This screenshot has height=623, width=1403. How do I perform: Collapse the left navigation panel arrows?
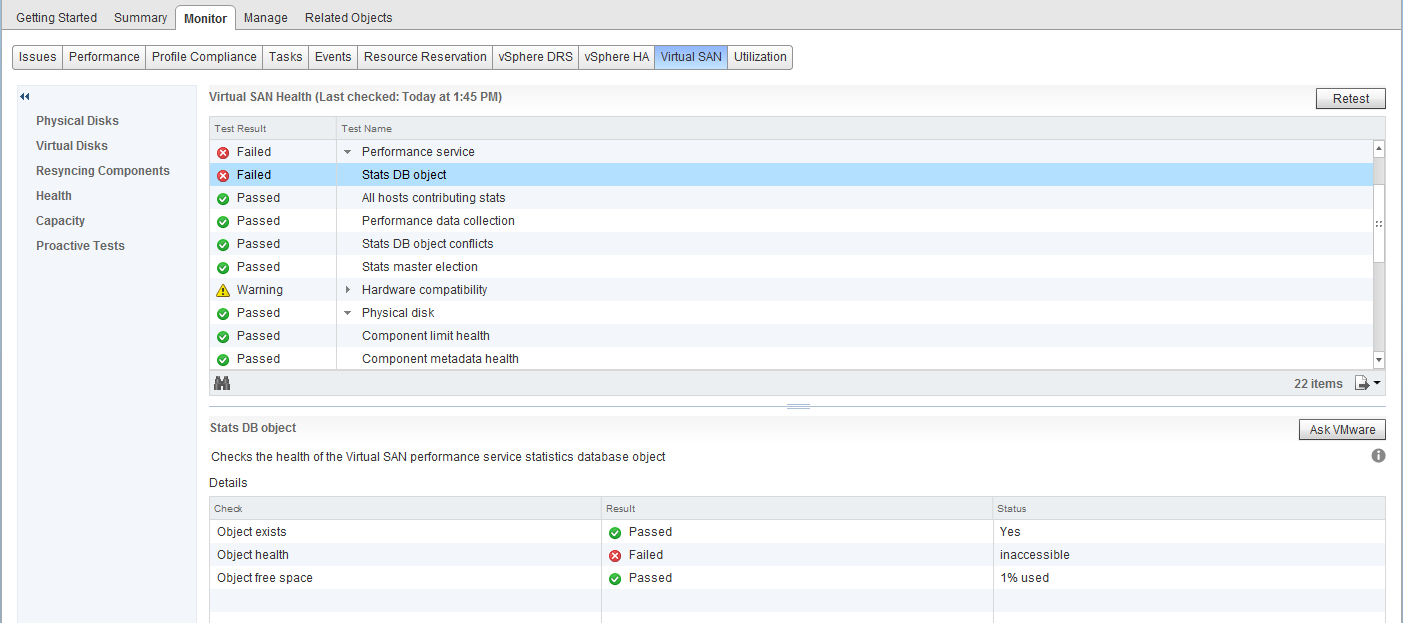click(x=25, y=97)
